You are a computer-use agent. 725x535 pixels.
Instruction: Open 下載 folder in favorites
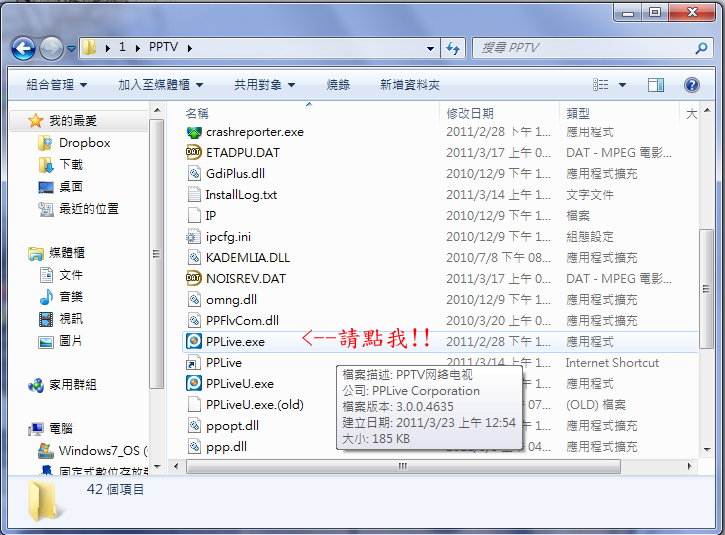[x=71, y=165]
